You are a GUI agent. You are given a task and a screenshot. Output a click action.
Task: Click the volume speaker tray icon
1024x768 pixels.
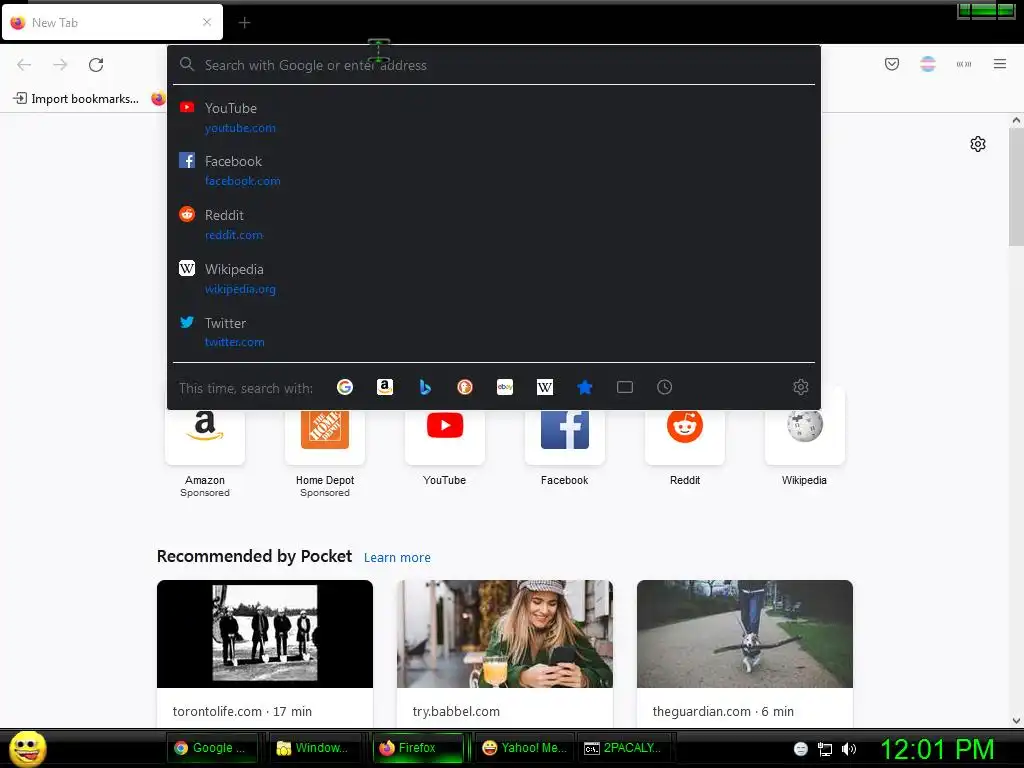click(849, 749)
